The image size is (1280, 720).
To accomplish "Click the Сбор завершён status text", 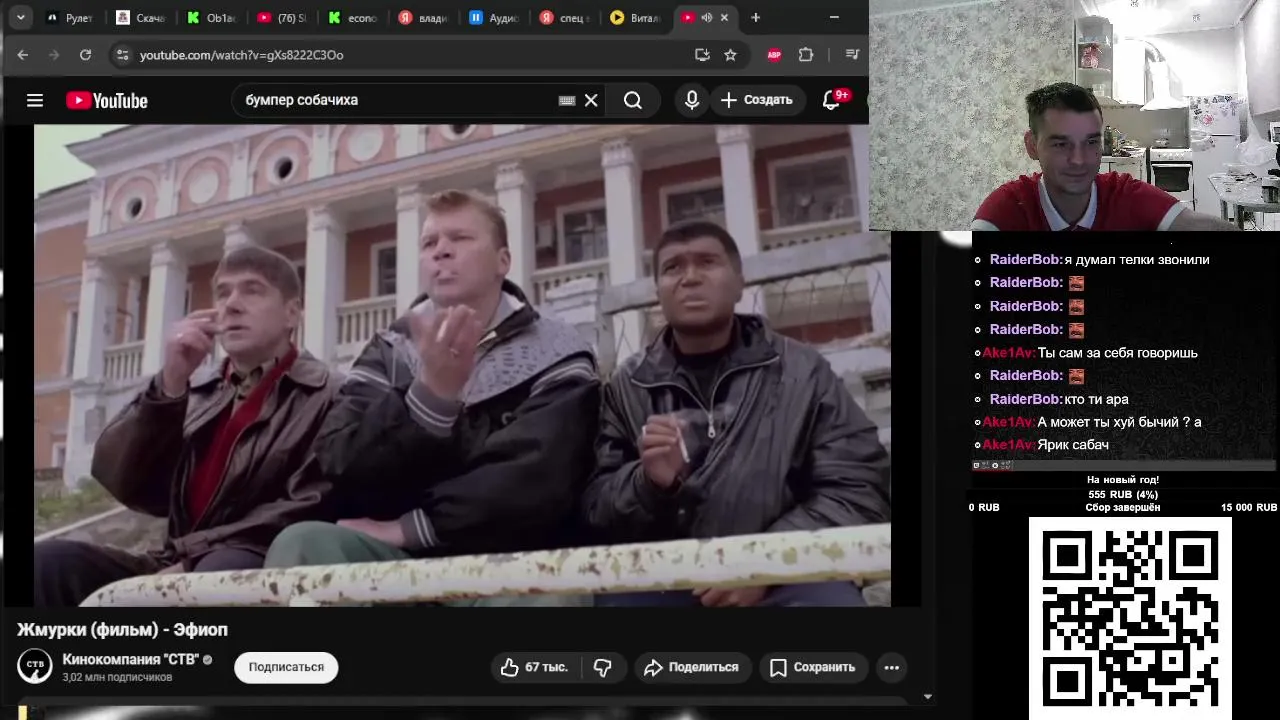I will tap(1123, 508).
